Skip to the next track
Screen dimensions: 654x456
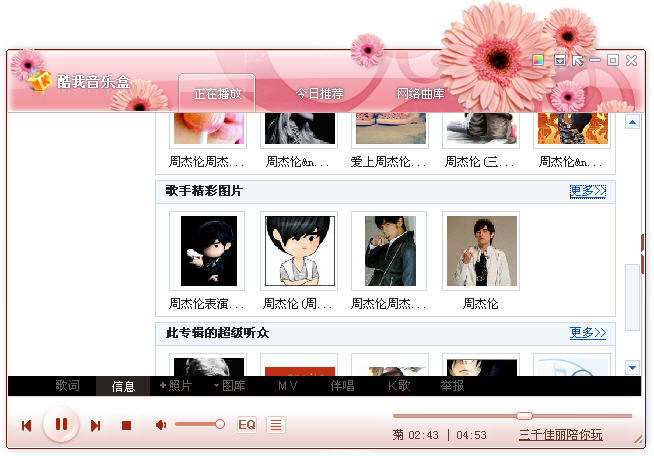(96, 426)
